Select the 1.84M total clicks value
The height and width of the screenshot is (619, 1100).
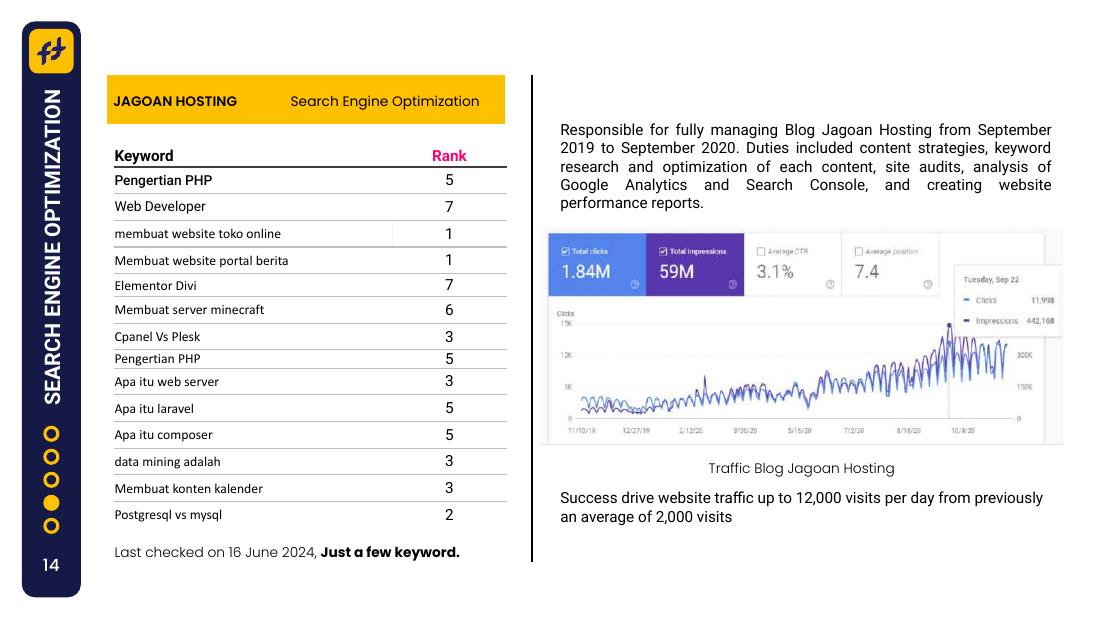click(x=586, y=272)
